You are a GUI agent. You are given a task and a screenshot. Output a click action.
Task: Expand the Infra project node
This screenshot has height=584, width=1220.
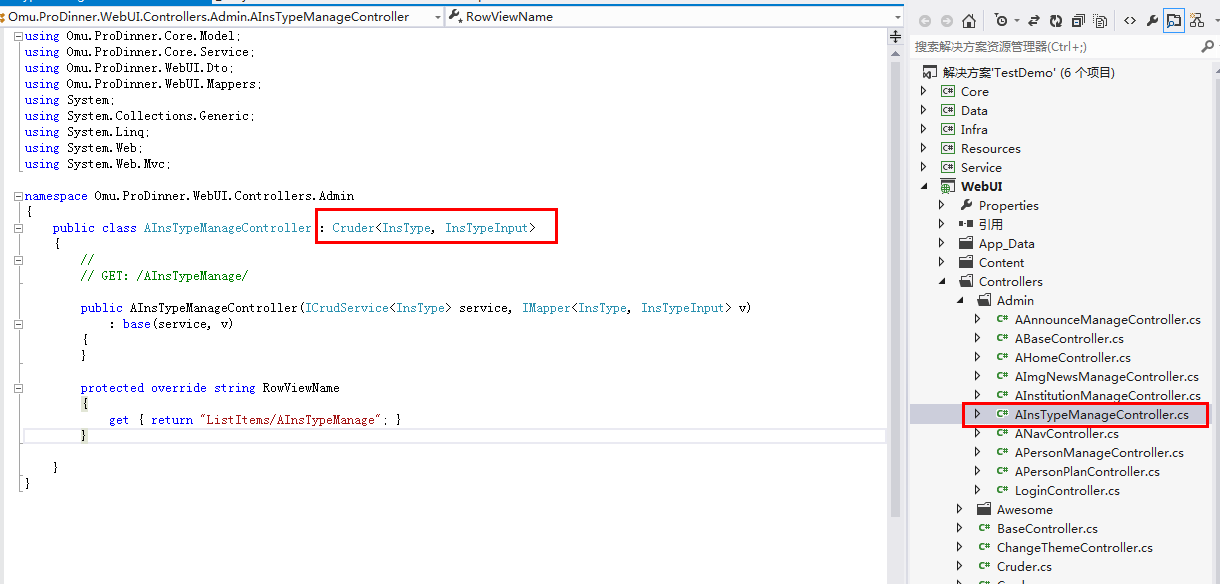click(924, 129)
